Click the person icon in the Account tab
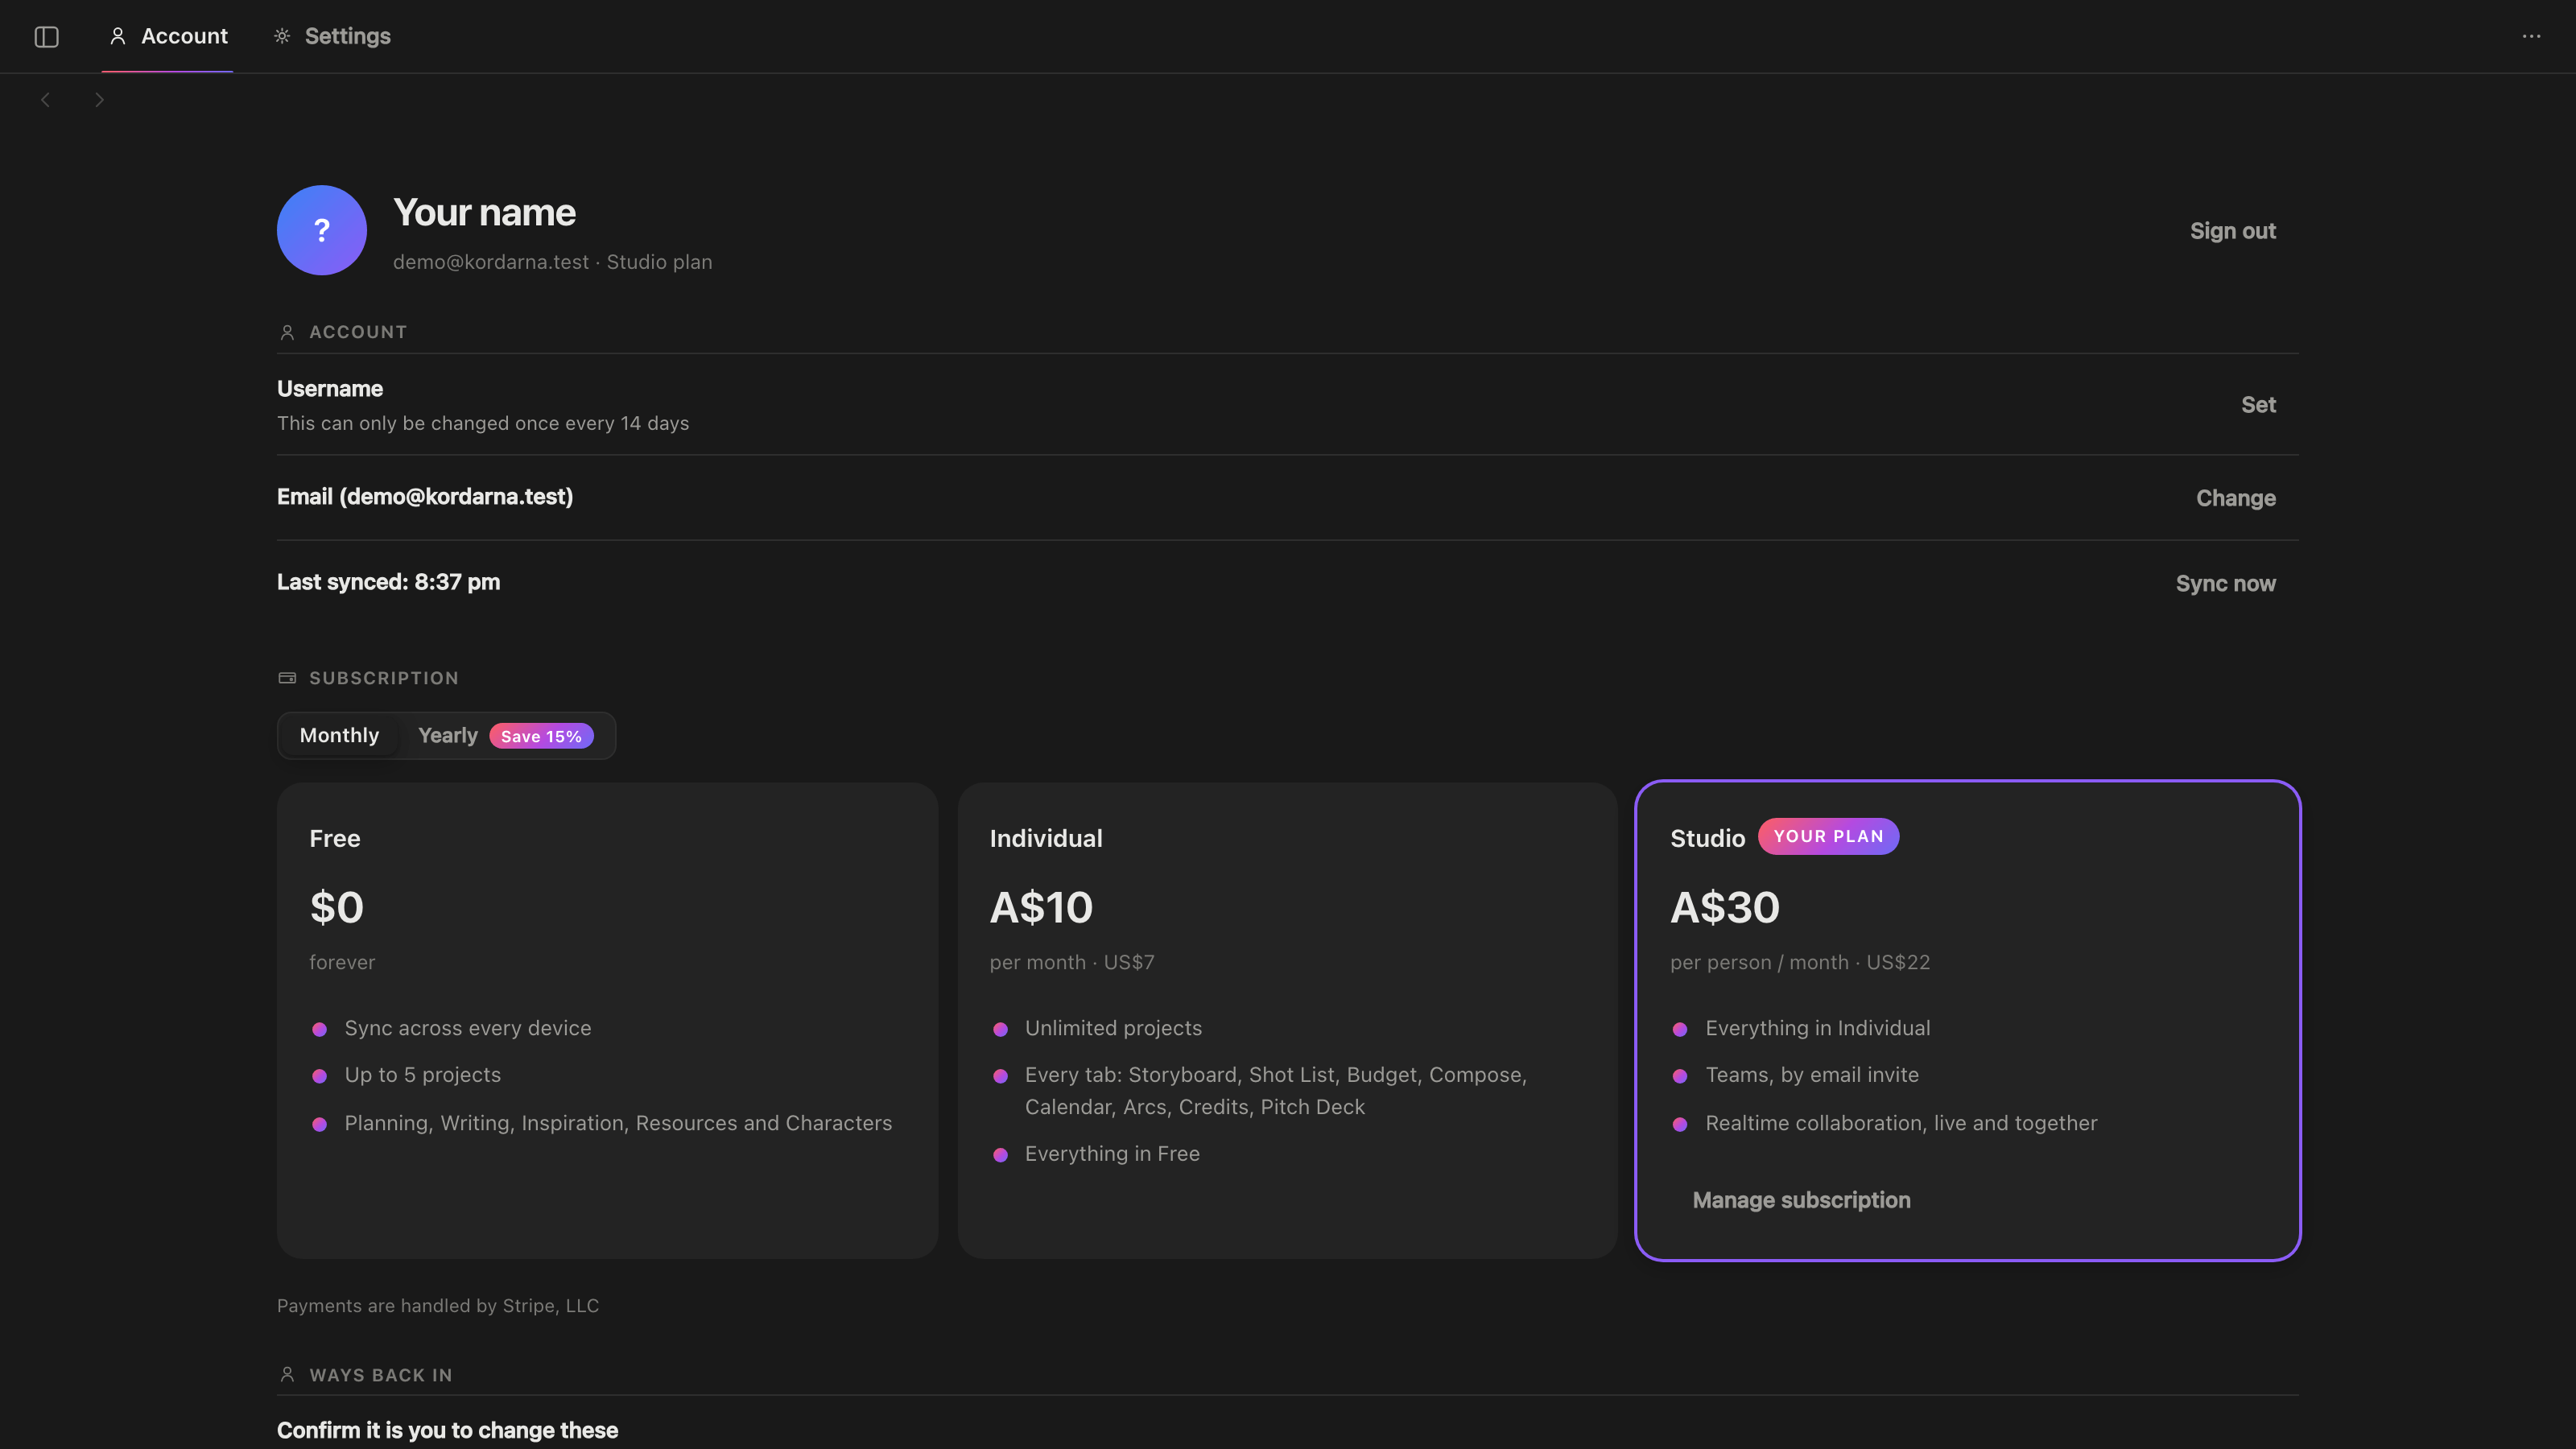This screenshot has width=2576, height=1449. click(x=118, y=36)
